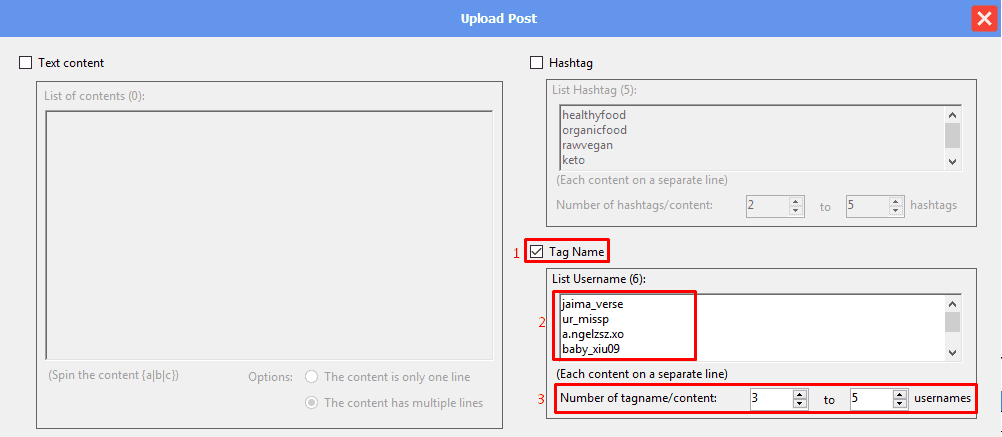The height and width of the screenshot is (437, 1002).
Task: Click the minimum tagname number field
Action: coord(770,398)
